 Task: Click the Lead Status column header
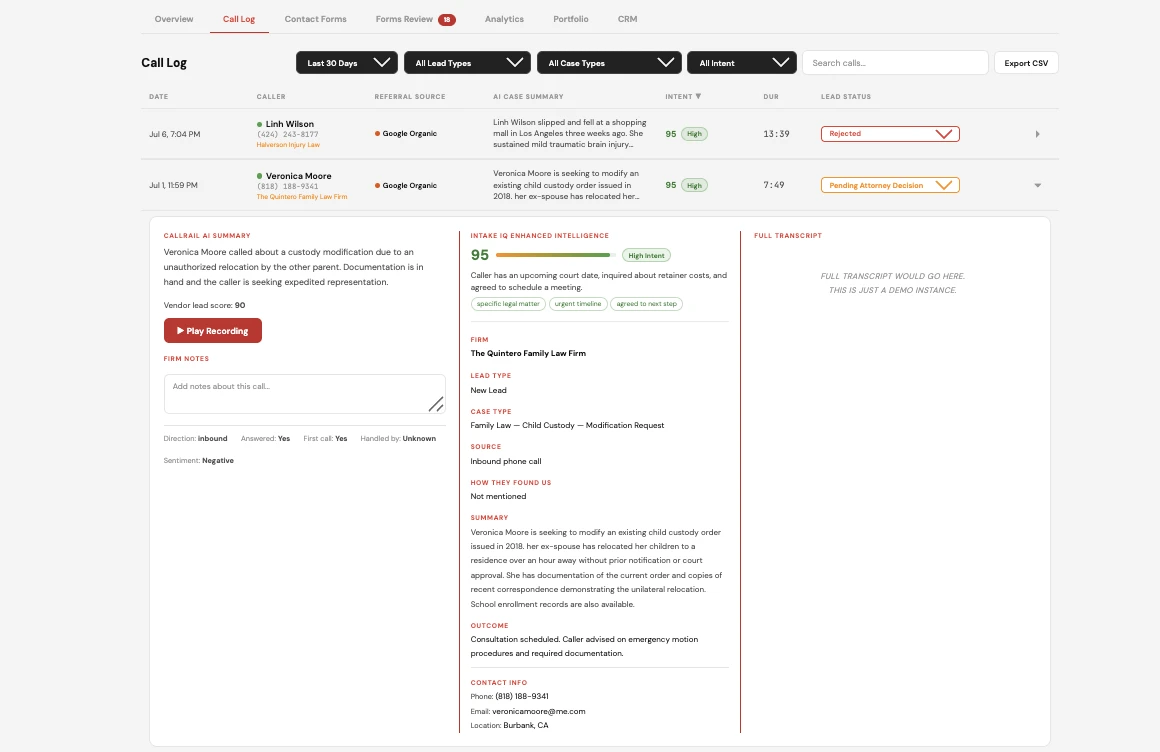tap(846, 97)
